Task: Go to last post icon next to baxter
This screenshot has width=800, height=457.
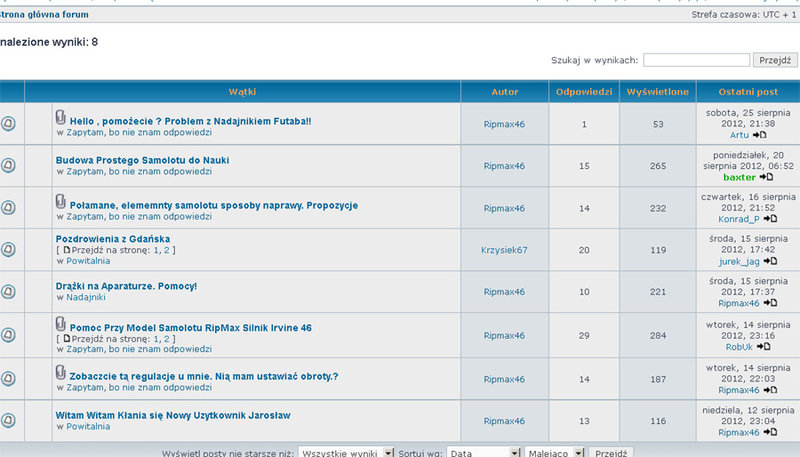Action: (766, 177)
